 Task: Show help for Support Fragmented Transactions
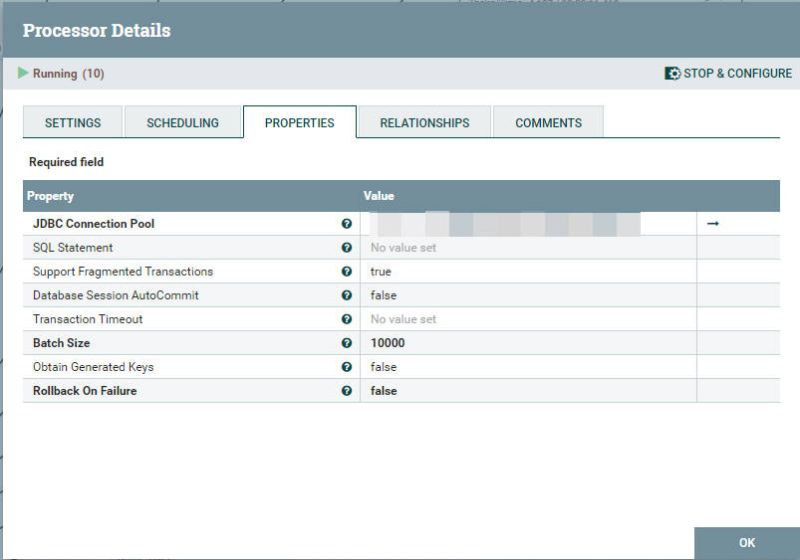click(x=346, y=271)
